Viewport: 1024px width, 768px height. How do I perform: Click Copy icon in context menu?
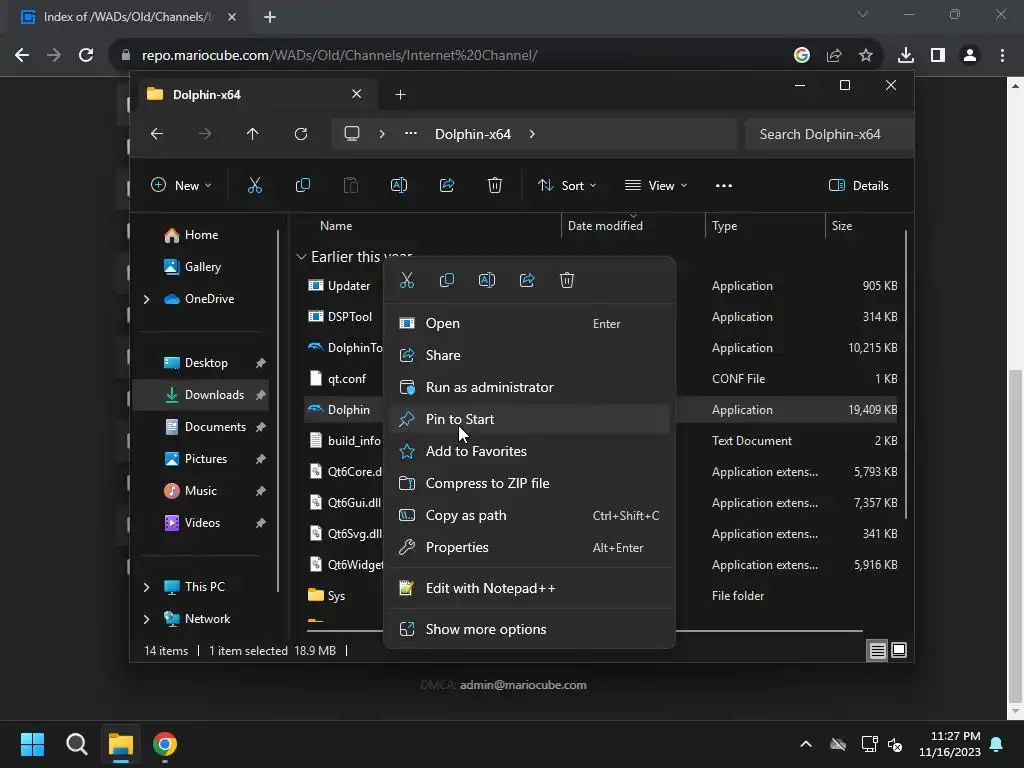447,280
